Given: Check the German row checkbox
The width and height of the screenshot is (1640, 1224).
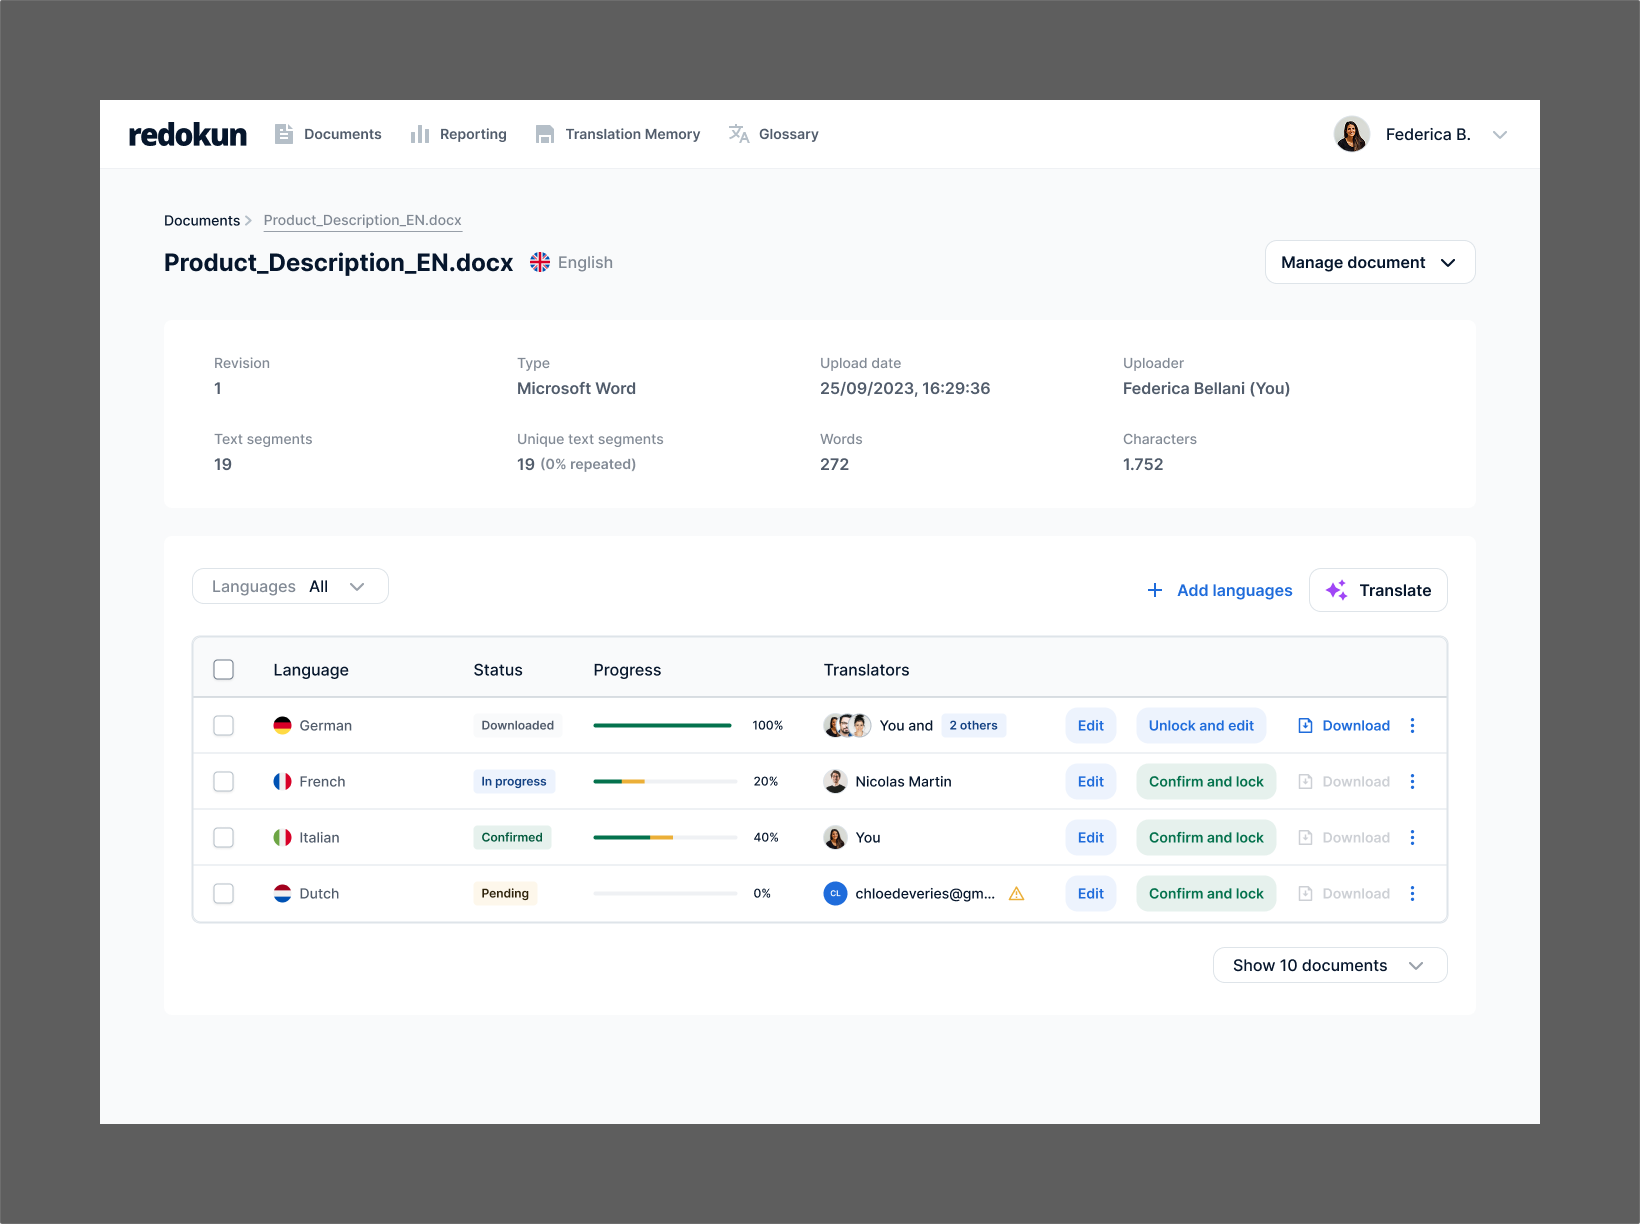Looking at the screenshot, I should (x=224, y=725).
